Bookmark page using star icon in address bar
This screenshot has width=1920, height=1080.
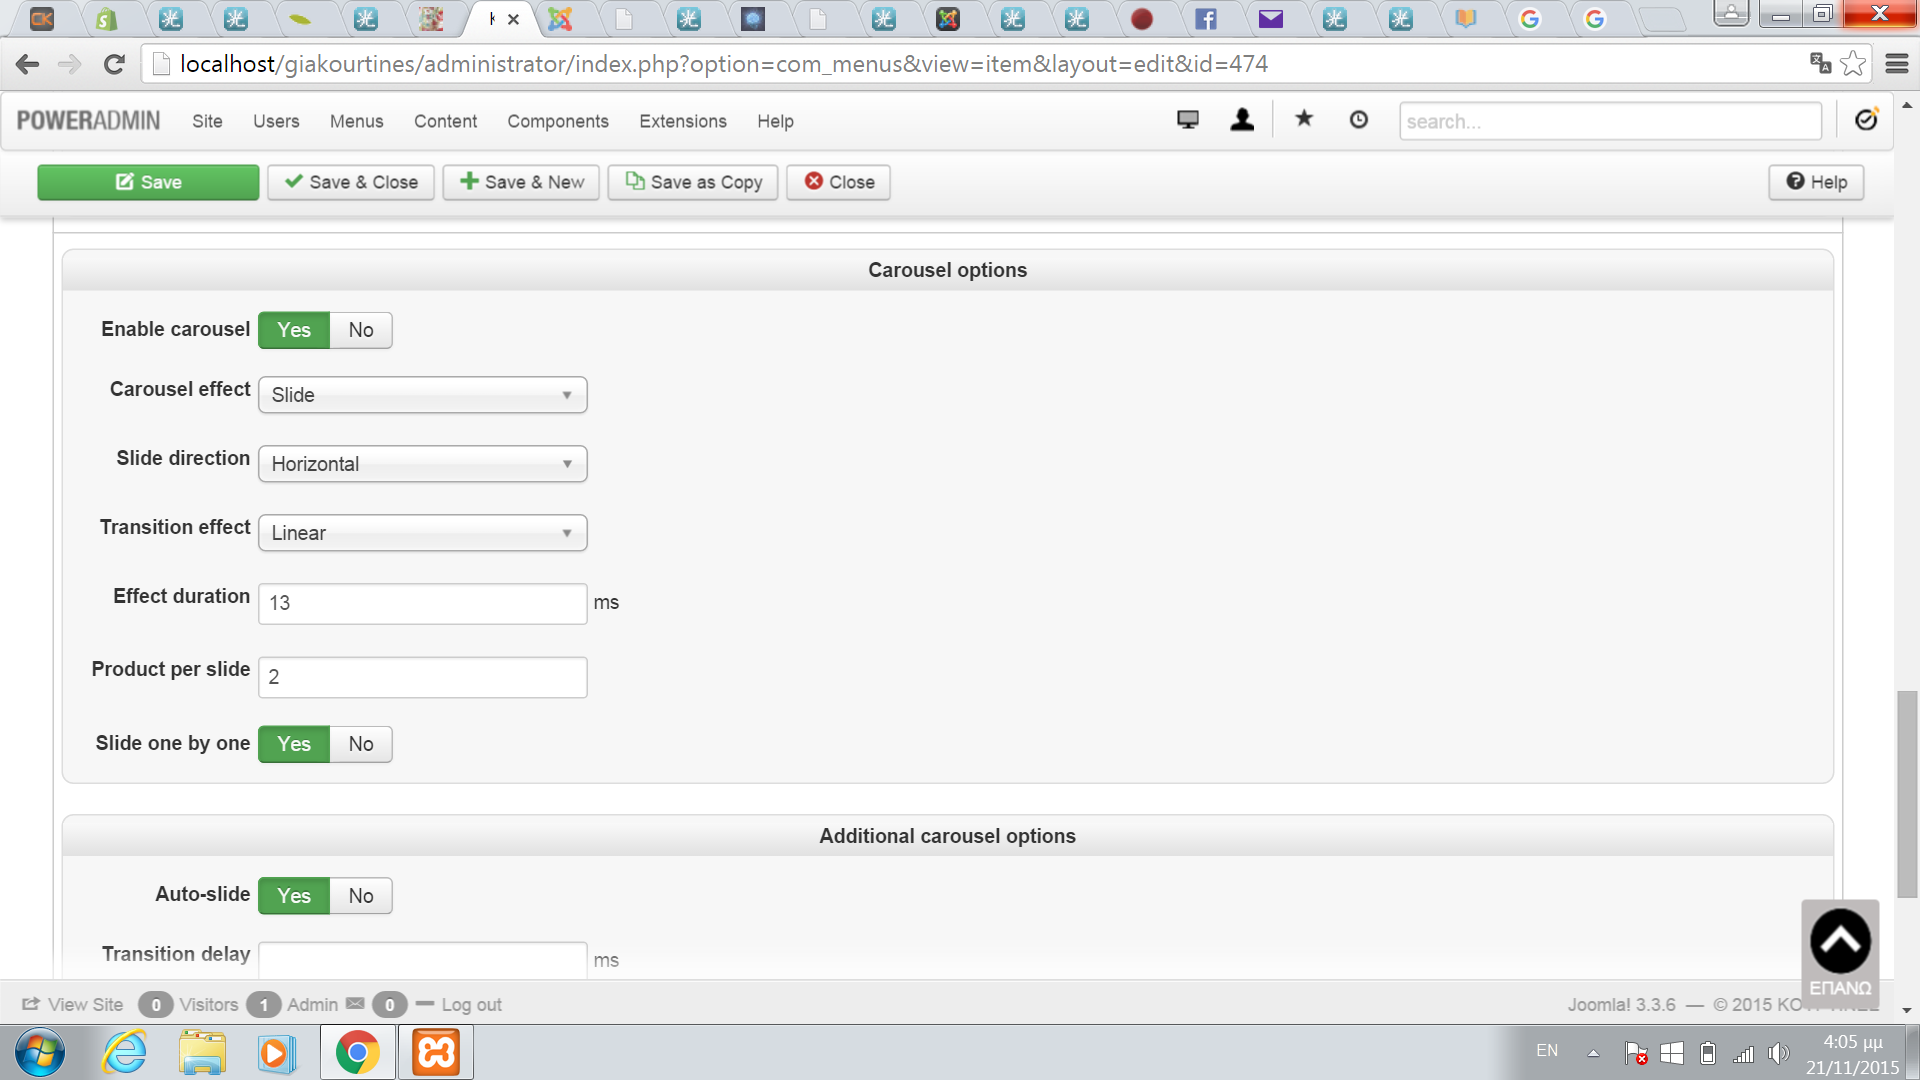pos(1853,64)
